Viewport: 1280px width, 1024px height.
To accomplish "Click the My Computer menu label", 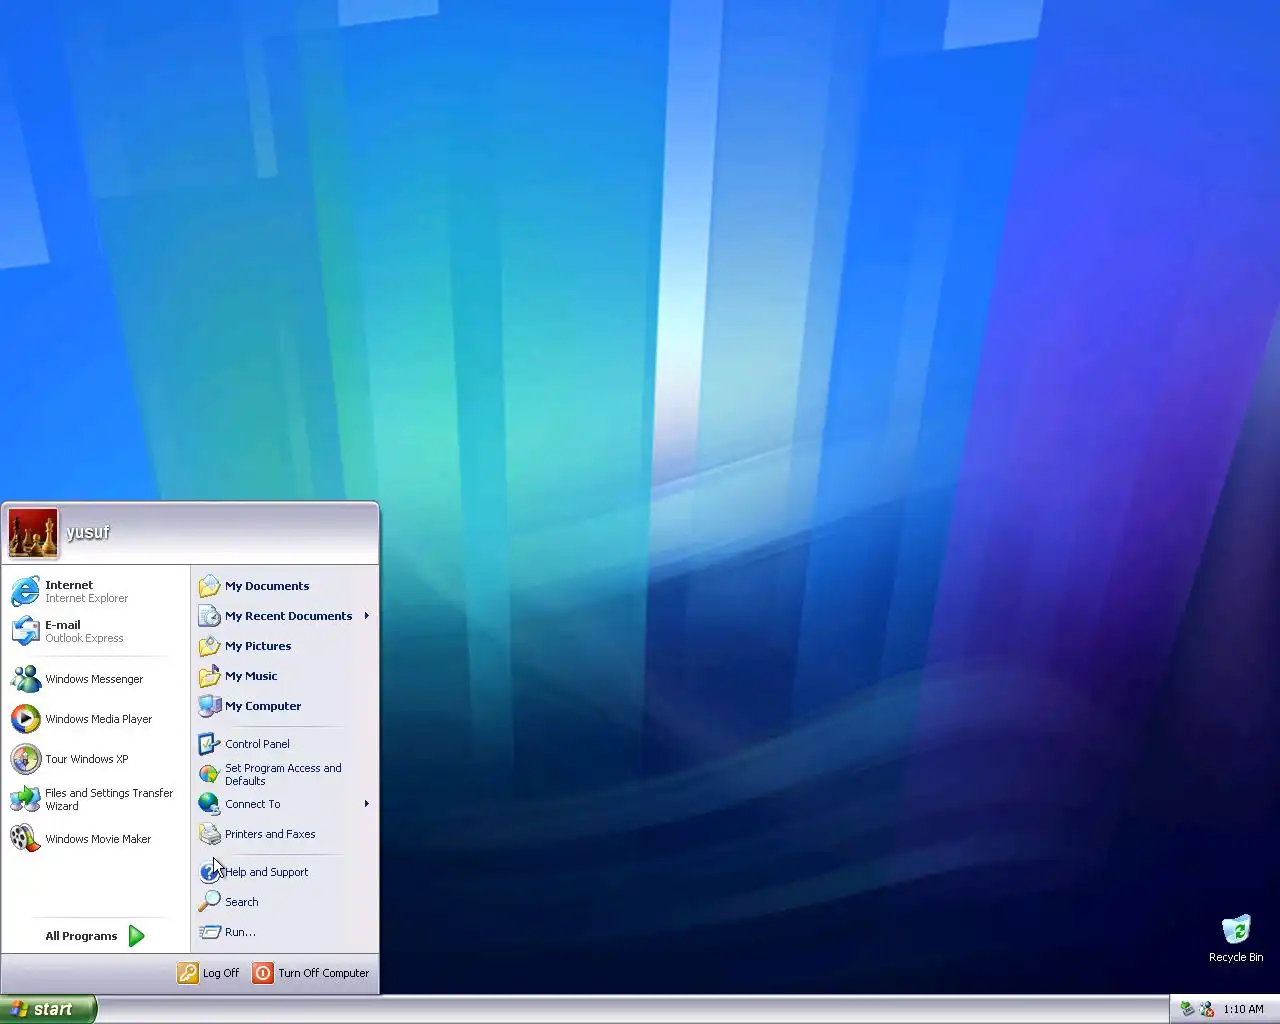I will [x=263, y=706].
